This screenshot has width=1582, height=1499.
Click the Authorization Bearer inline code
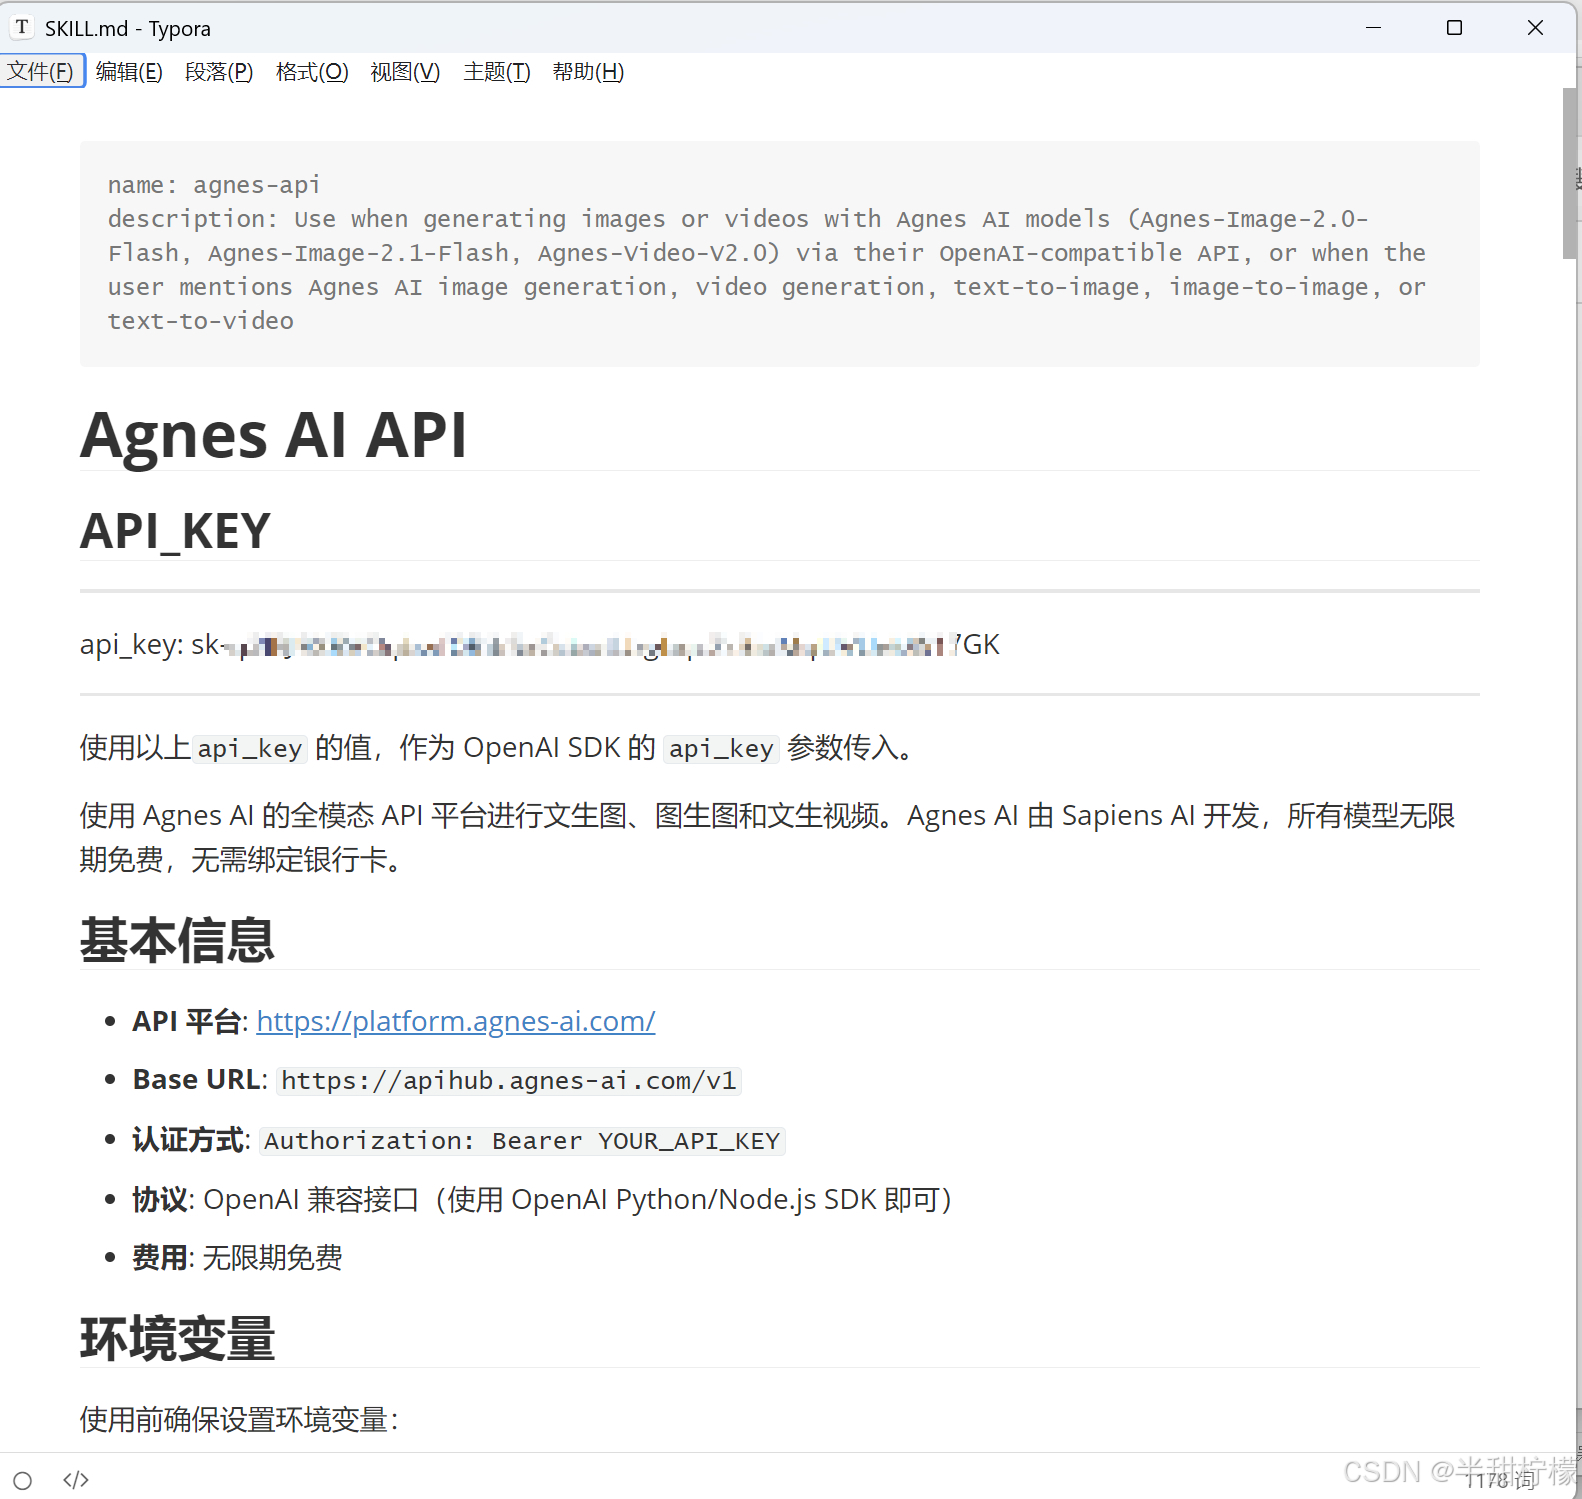522,1141
